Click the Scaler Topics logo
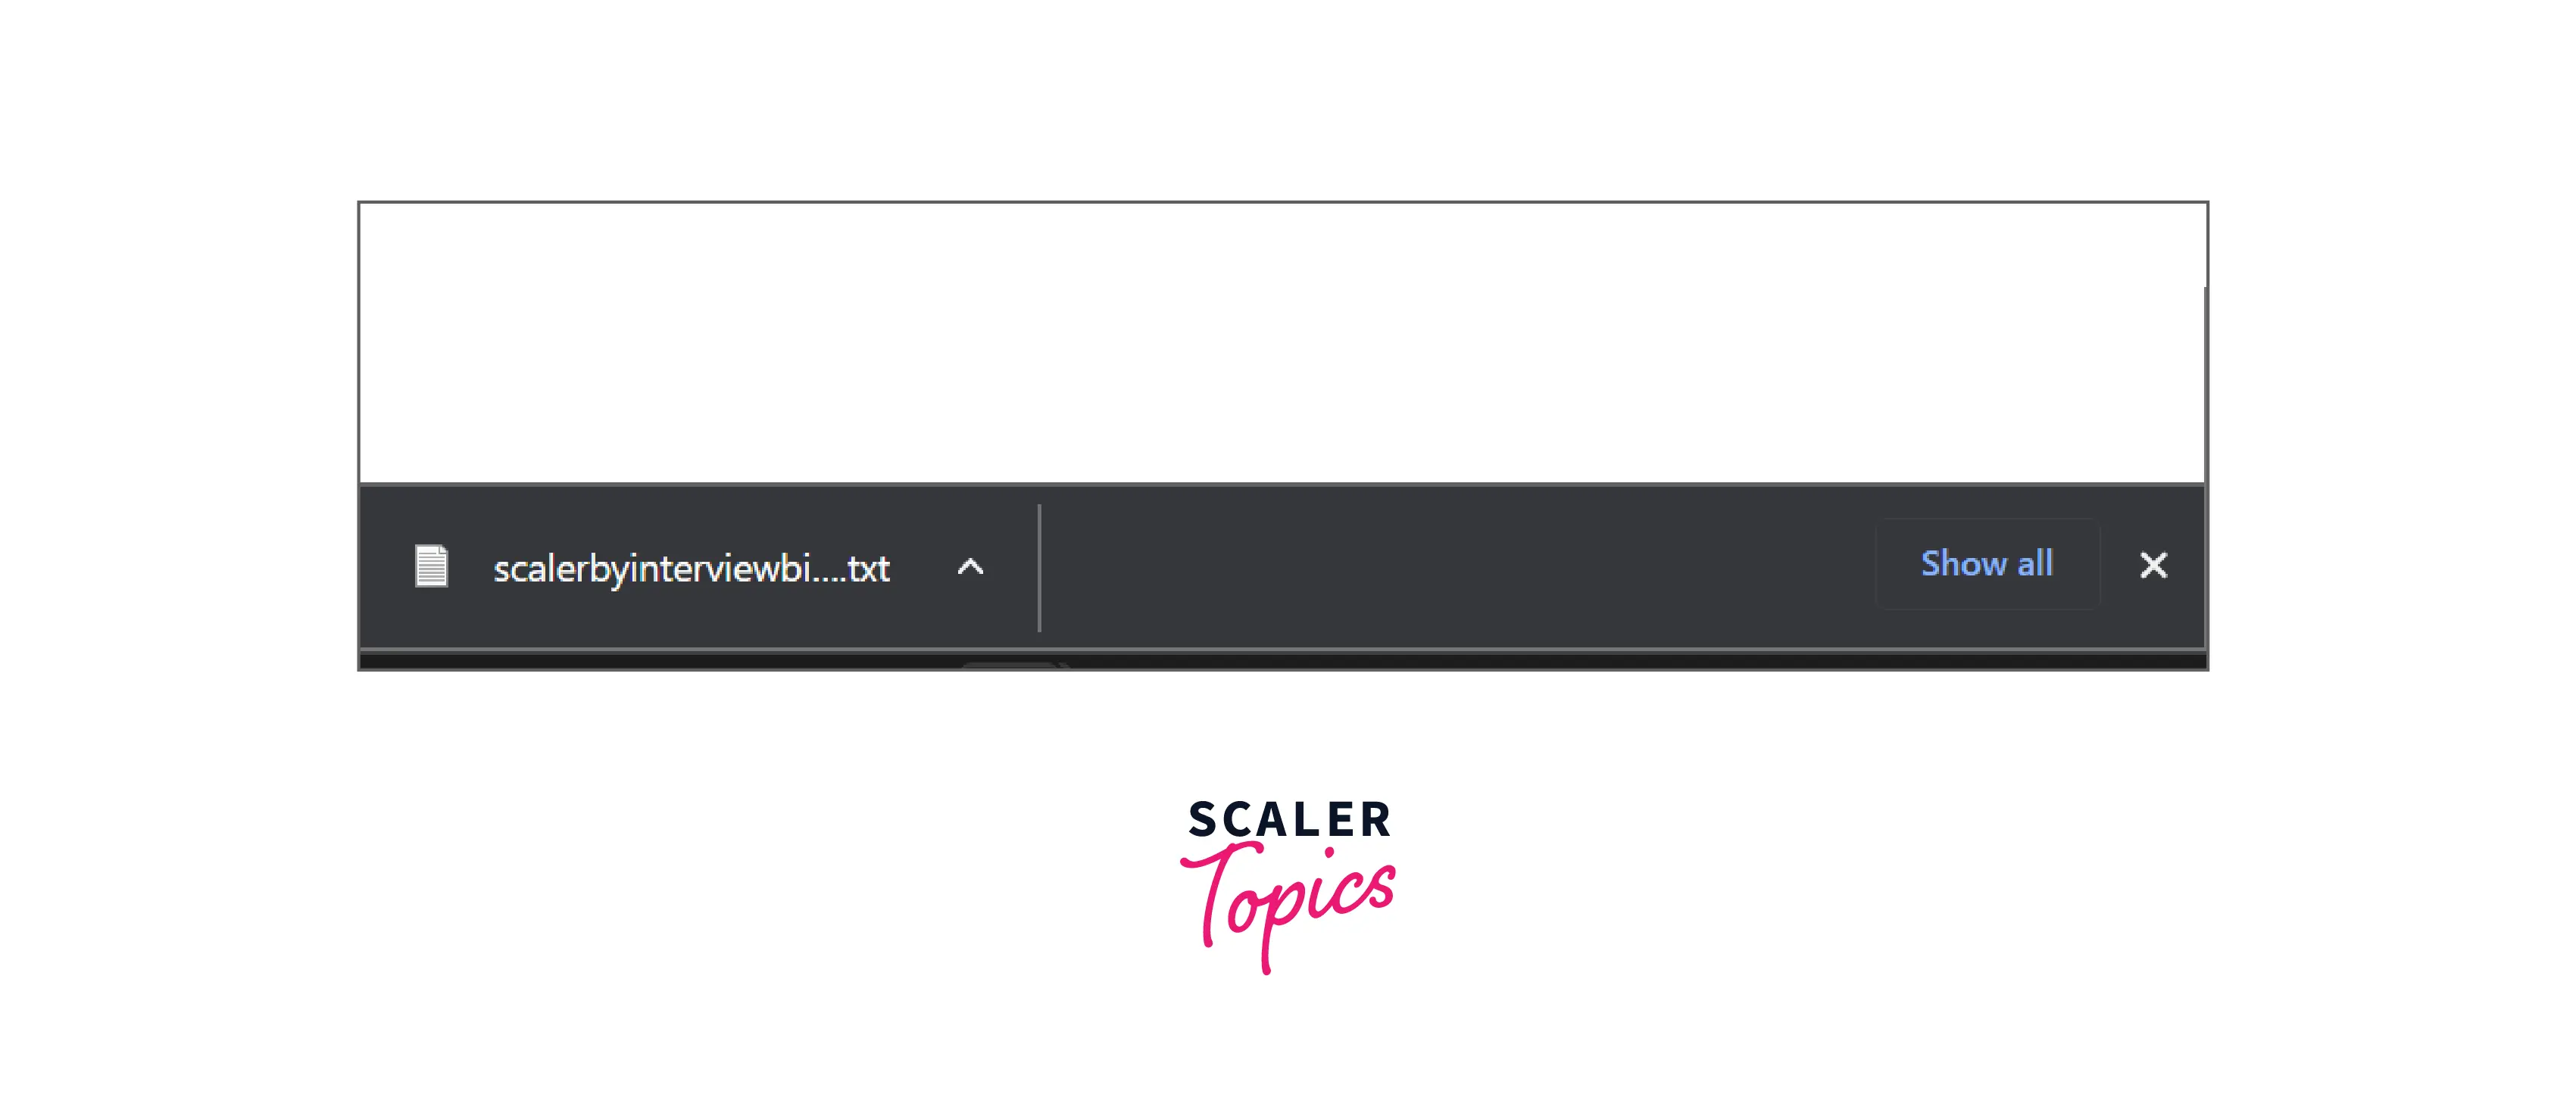This screenshot has width=2576, height=1113. coord(1288,885)
